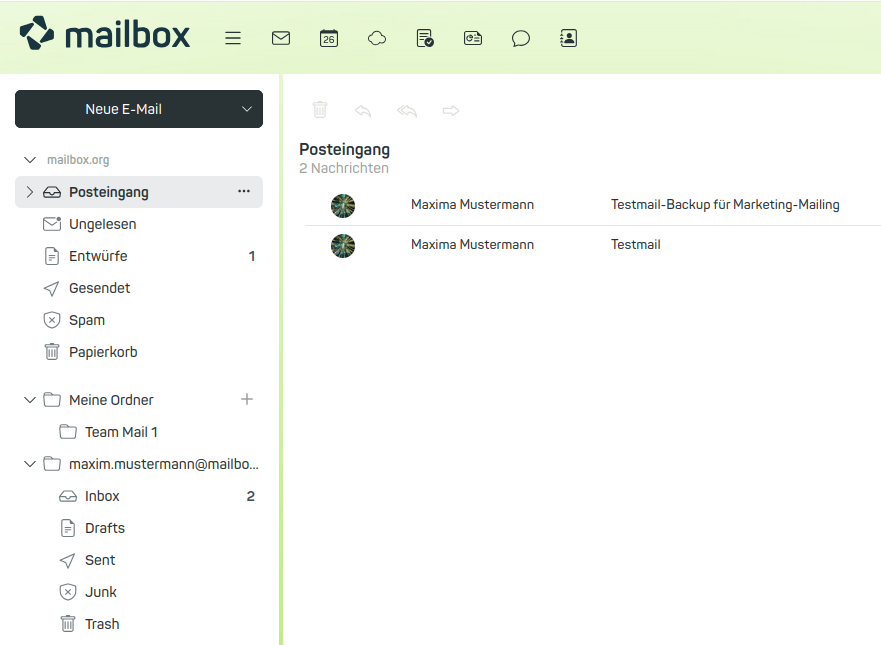Click the mailbox logo
Image resolution: width=881 pixels, height=645 pixels.
(x=105, y=34)
